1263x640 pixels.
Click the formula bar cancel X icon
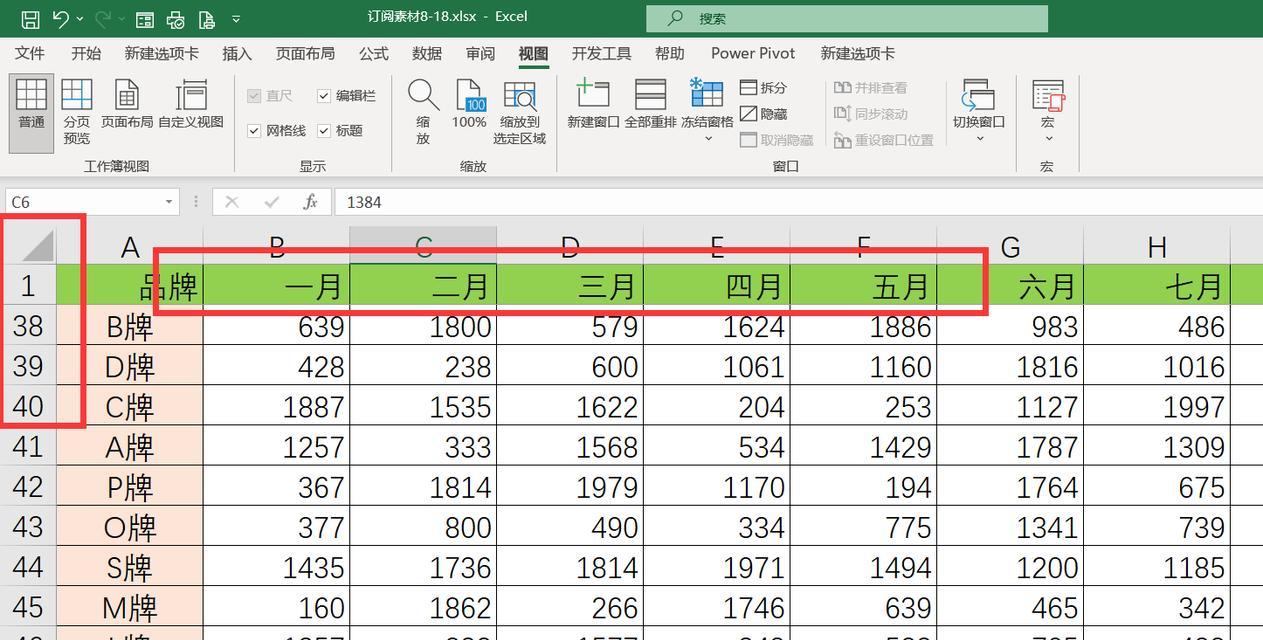[x=232, y=202]
